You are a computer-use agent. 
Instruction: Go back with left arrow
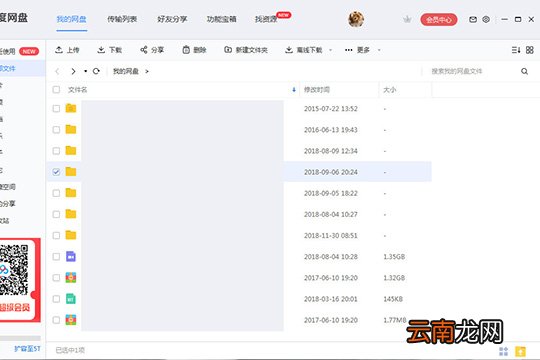[58, 71]
